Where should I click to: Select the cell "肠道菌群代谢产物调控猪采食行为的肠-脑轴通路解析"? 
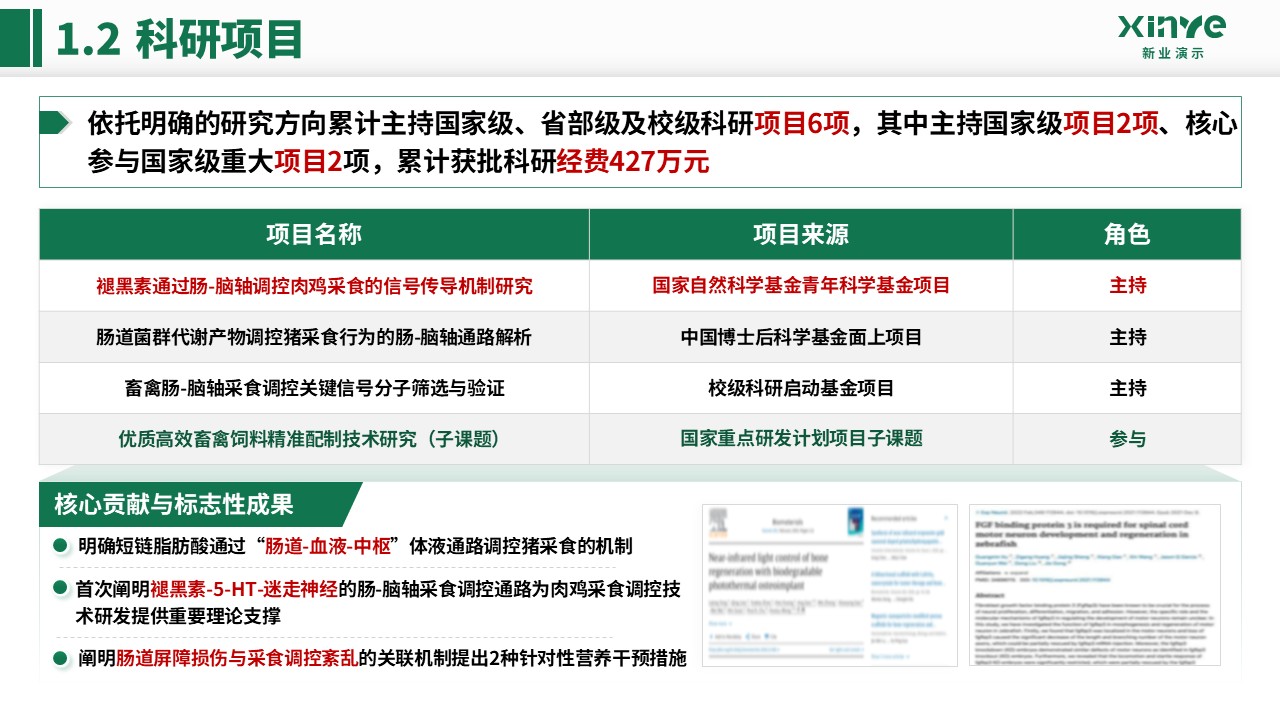coord(314,337)
